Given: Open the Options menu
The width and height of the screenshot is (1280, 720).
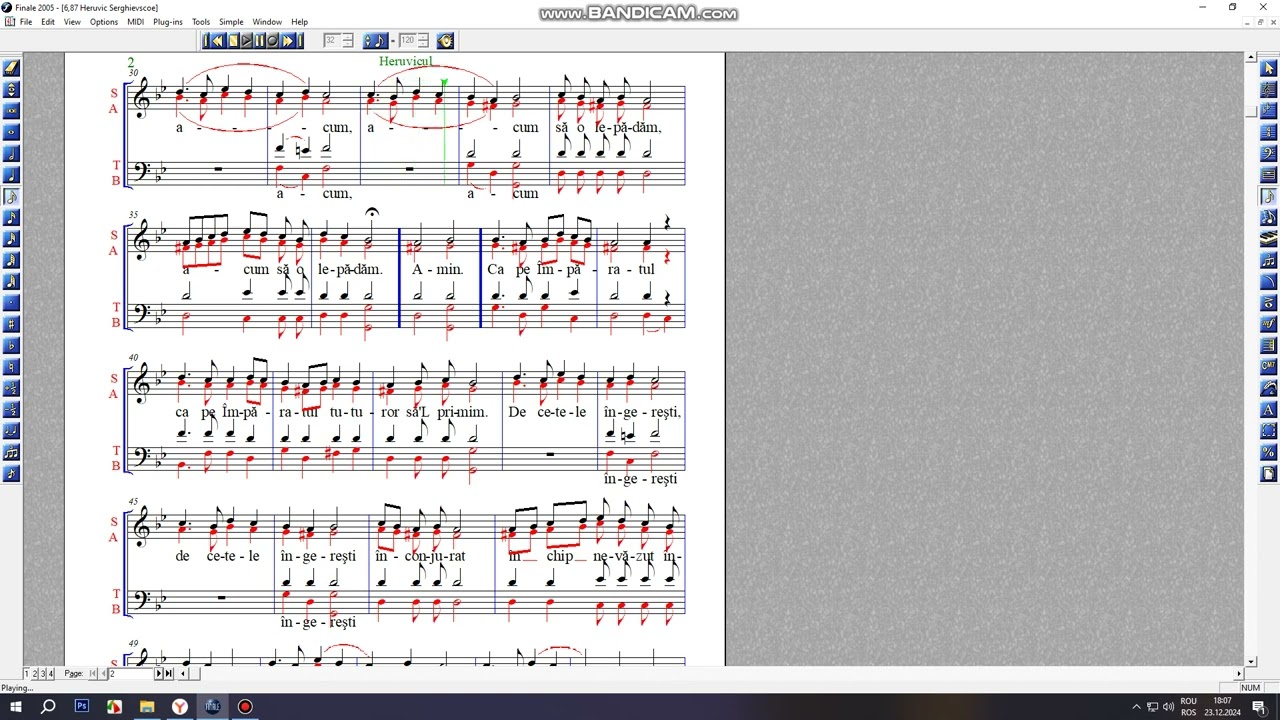Looking at the screenshot, I should [104, 22].
